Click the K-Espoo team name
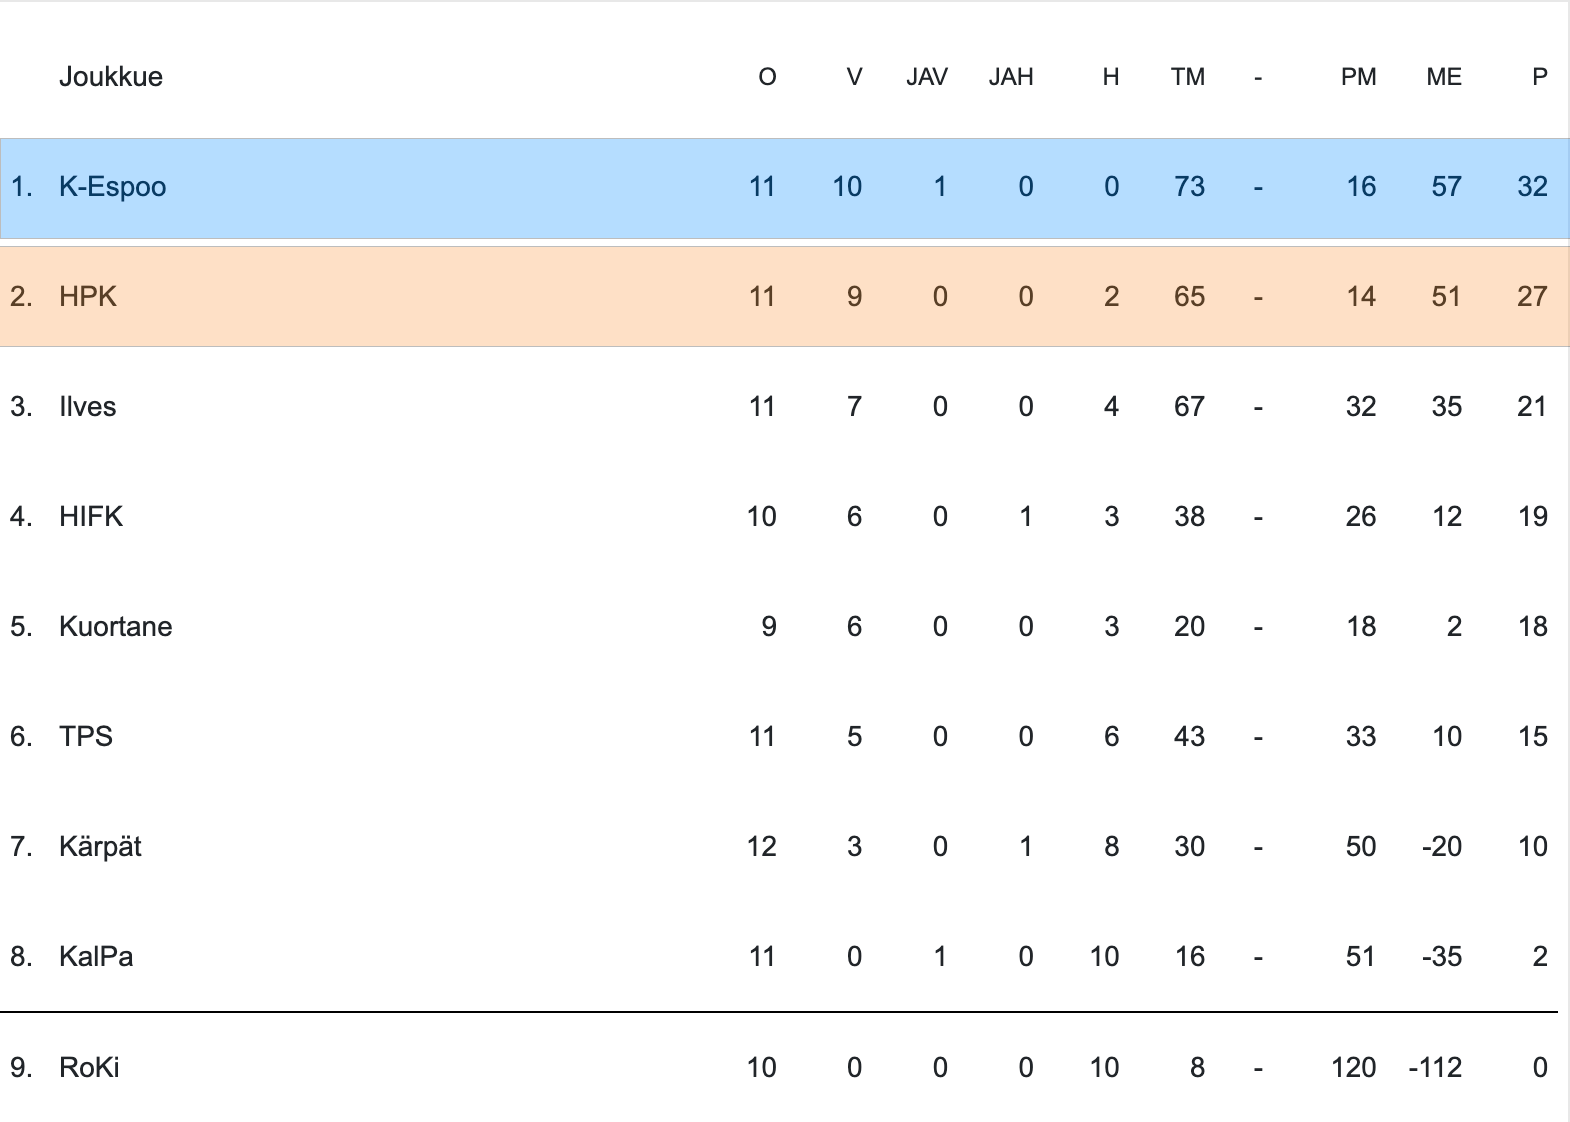The height and width of the screenshot is (1122, 1570). 112,187
